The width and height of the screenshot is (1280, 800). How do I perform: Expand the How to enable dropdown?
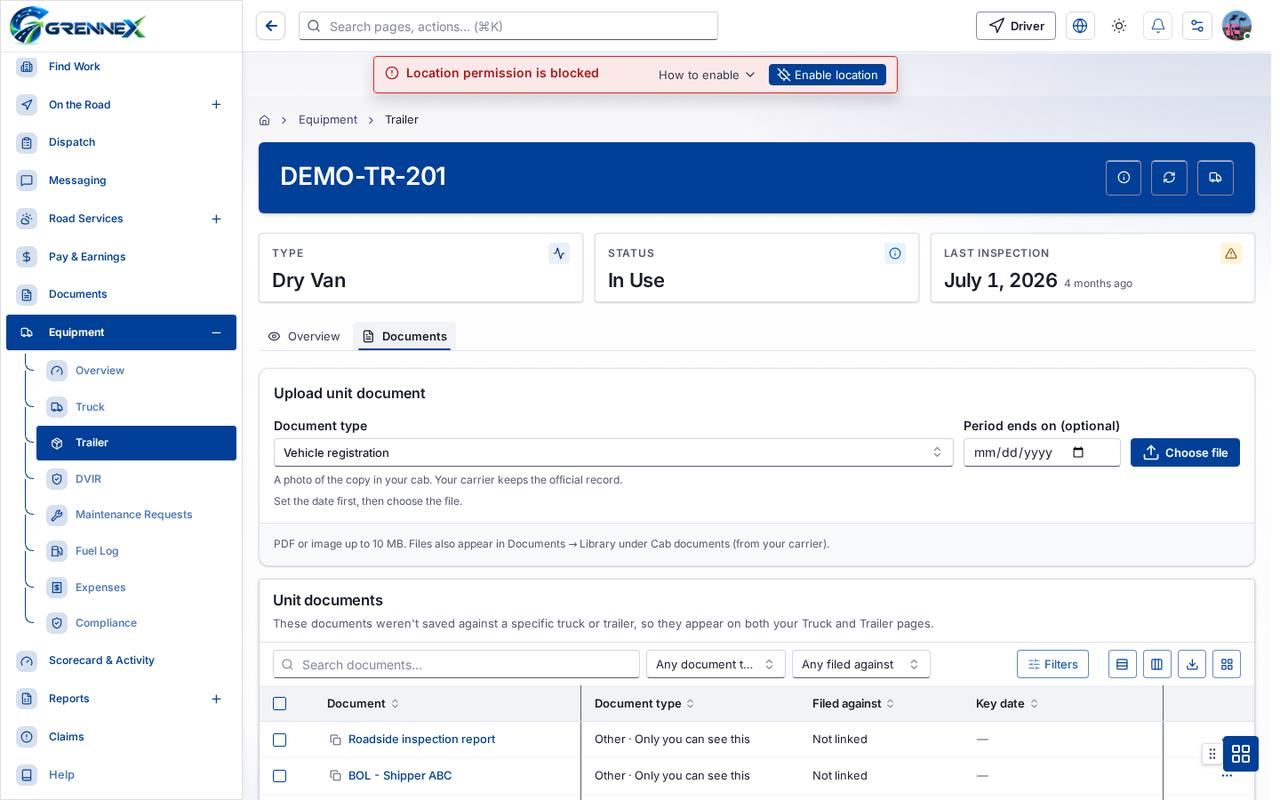(707, 75)
